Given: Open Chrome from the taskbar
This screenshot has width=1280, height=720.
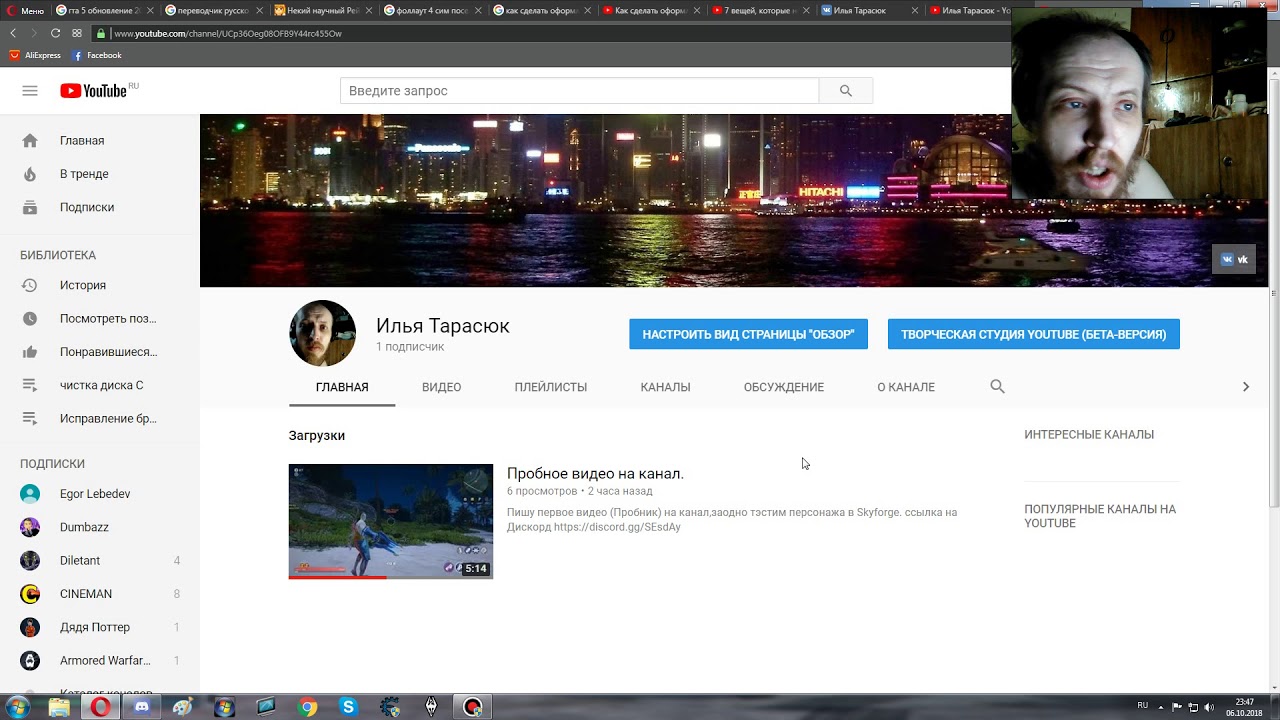Looking at the screenshot, I should [x=308, y=707].
